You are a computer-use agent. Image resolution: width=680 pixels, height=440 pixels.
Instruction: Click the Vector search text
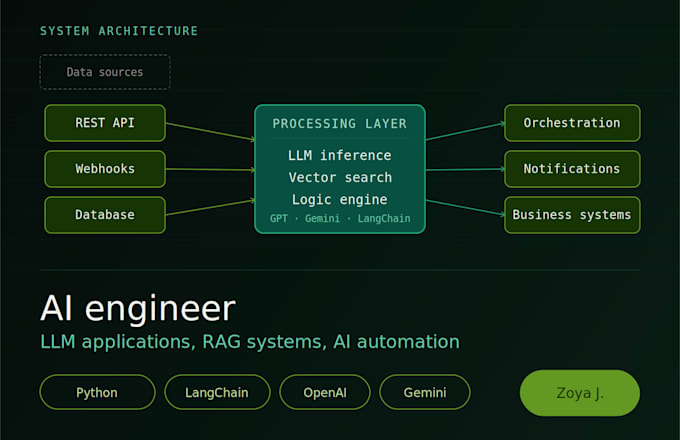click(340, 177)
